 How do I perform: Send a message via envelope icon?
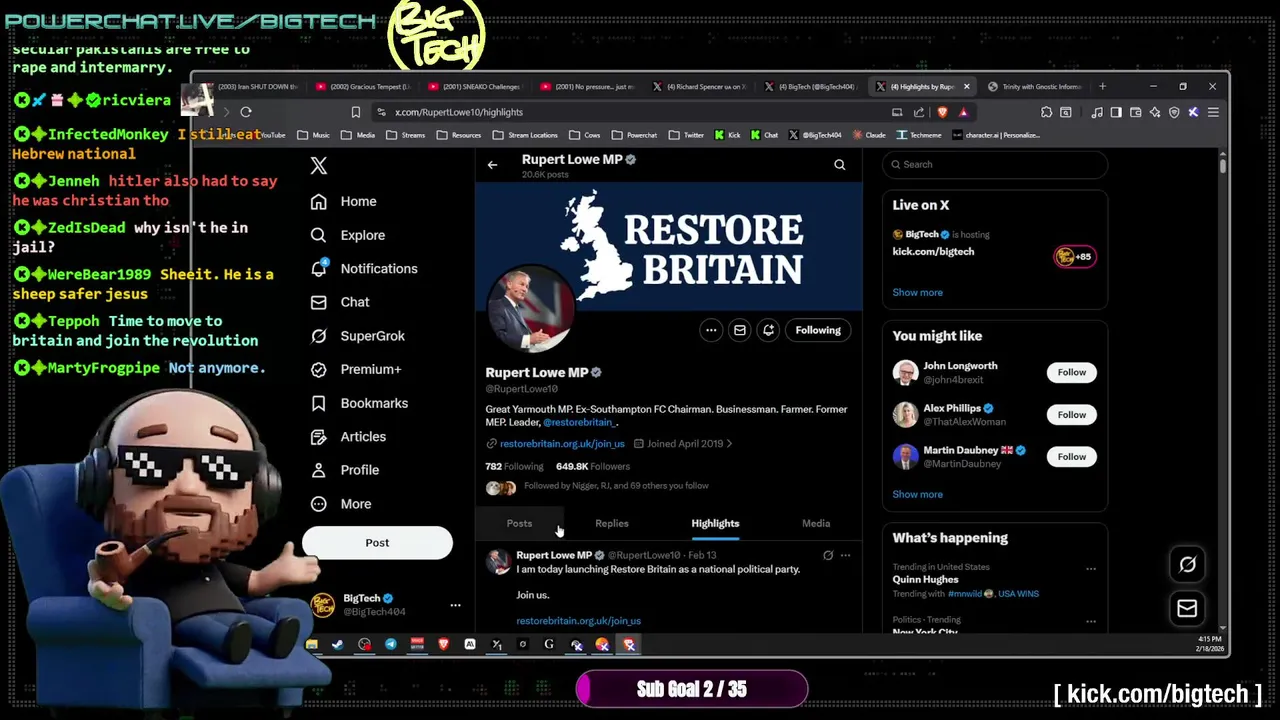pos(740,330)
